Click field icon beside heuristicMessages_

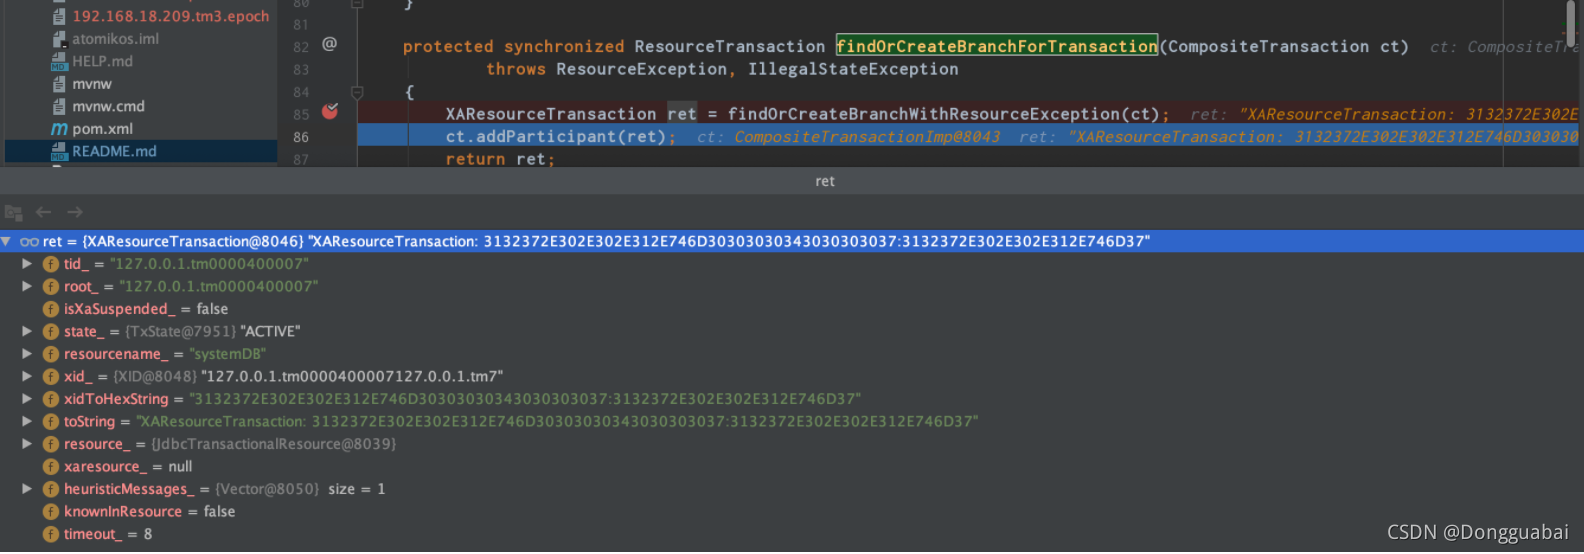pyautogui.click(x=51, y=489)
